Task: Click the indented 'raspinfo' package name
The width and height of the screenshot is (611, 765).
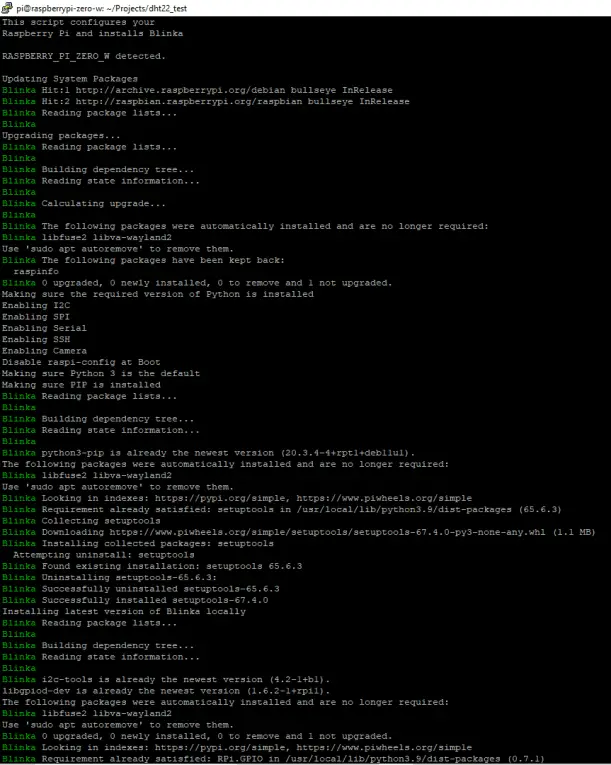Action: [x=36, y=271]
